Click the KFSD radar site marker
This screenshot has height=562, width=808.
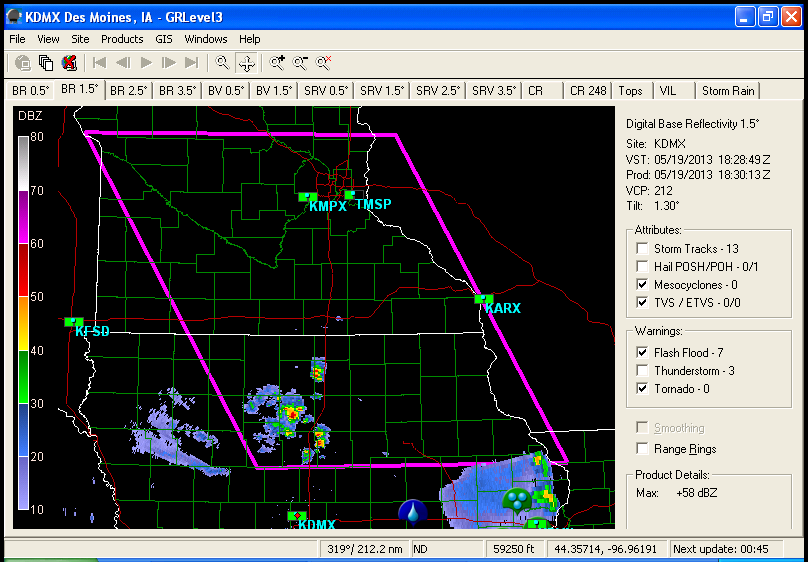tap(74, 322)
